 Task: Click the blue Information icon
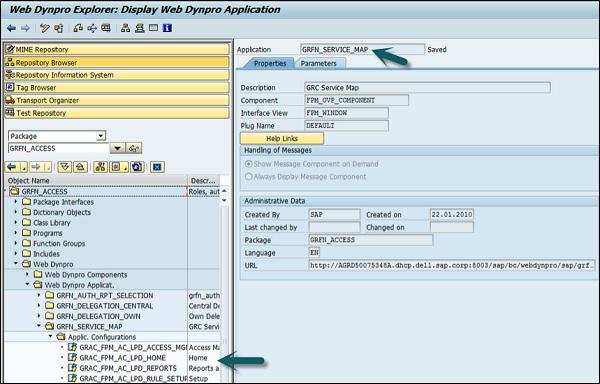click(167, 28)
